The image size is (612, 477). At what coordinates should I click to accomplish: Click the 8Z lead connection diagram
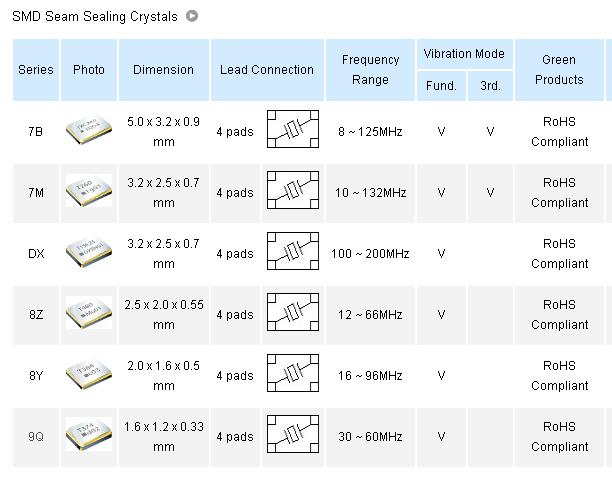[x=293, y=314]
